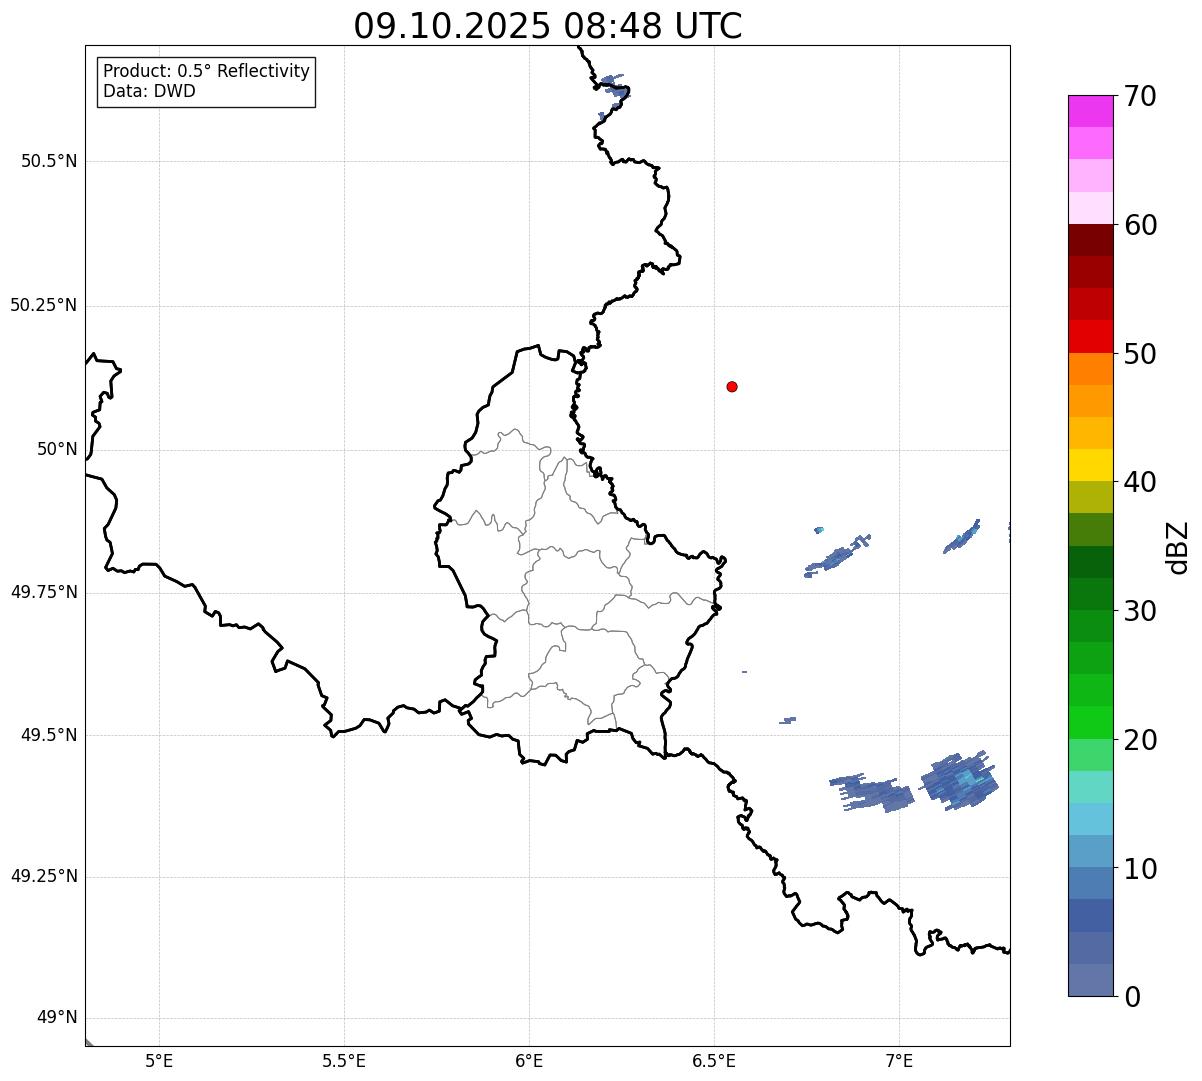Click the plot title '09.10.2025 08:48 UTC'
The width and height of the screenshot is (1202, 1081).
548,26
